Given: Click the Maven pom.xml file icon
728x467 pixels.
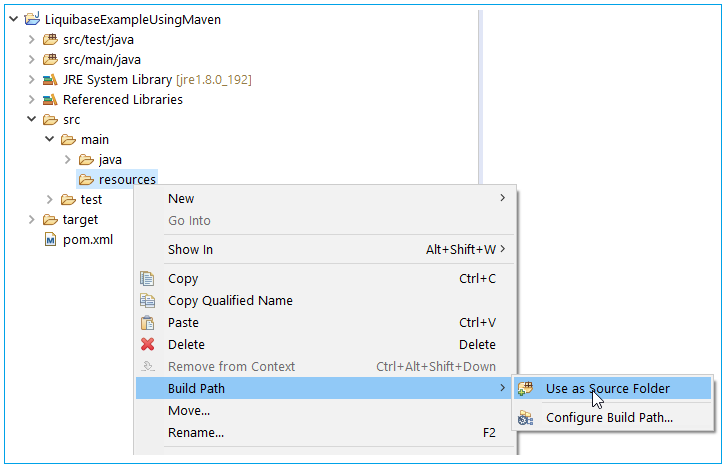Looking at the screenshot, I should [50, 240].
